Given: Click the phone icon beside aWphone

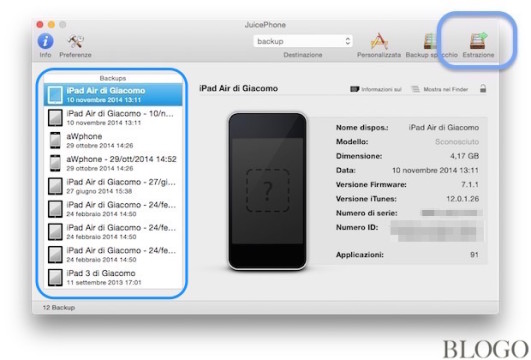Looking at the screenshot, I should click(x=55, y=140).
